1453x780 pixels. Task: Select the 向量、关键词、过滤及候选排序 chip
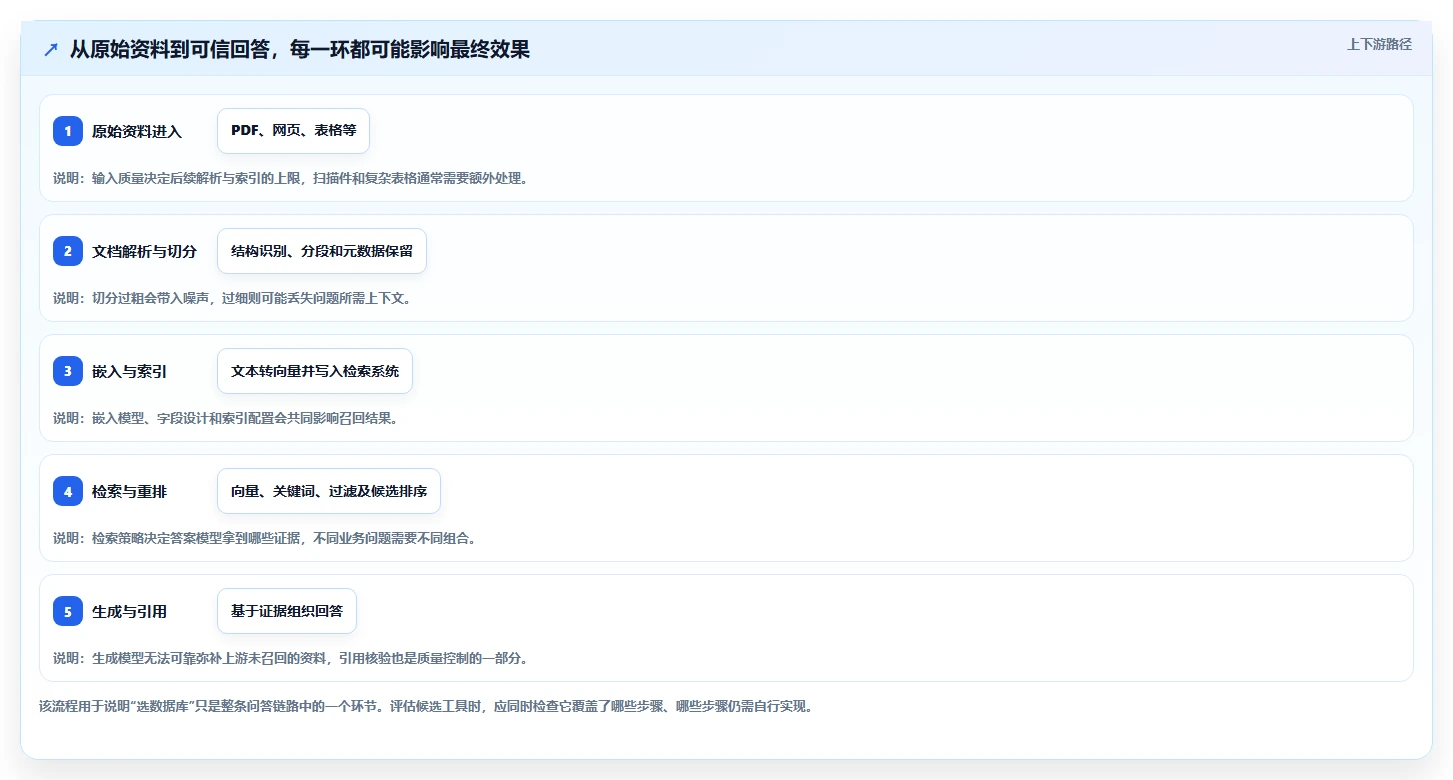click(329, 491)
